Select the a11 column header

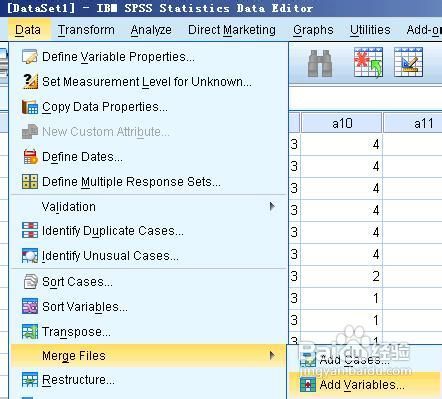coord(413,123)
